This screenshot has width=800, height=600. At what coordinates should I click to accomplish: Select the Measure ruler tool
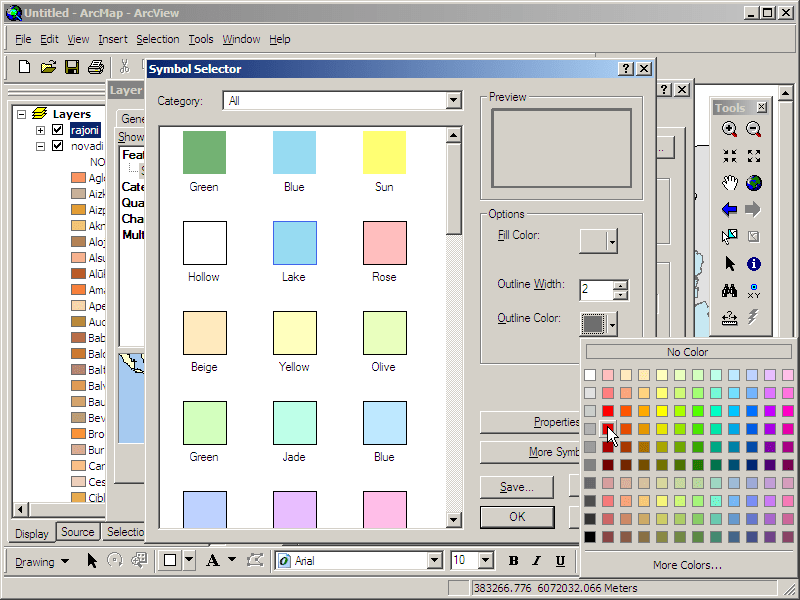click(x=730, y=318)
